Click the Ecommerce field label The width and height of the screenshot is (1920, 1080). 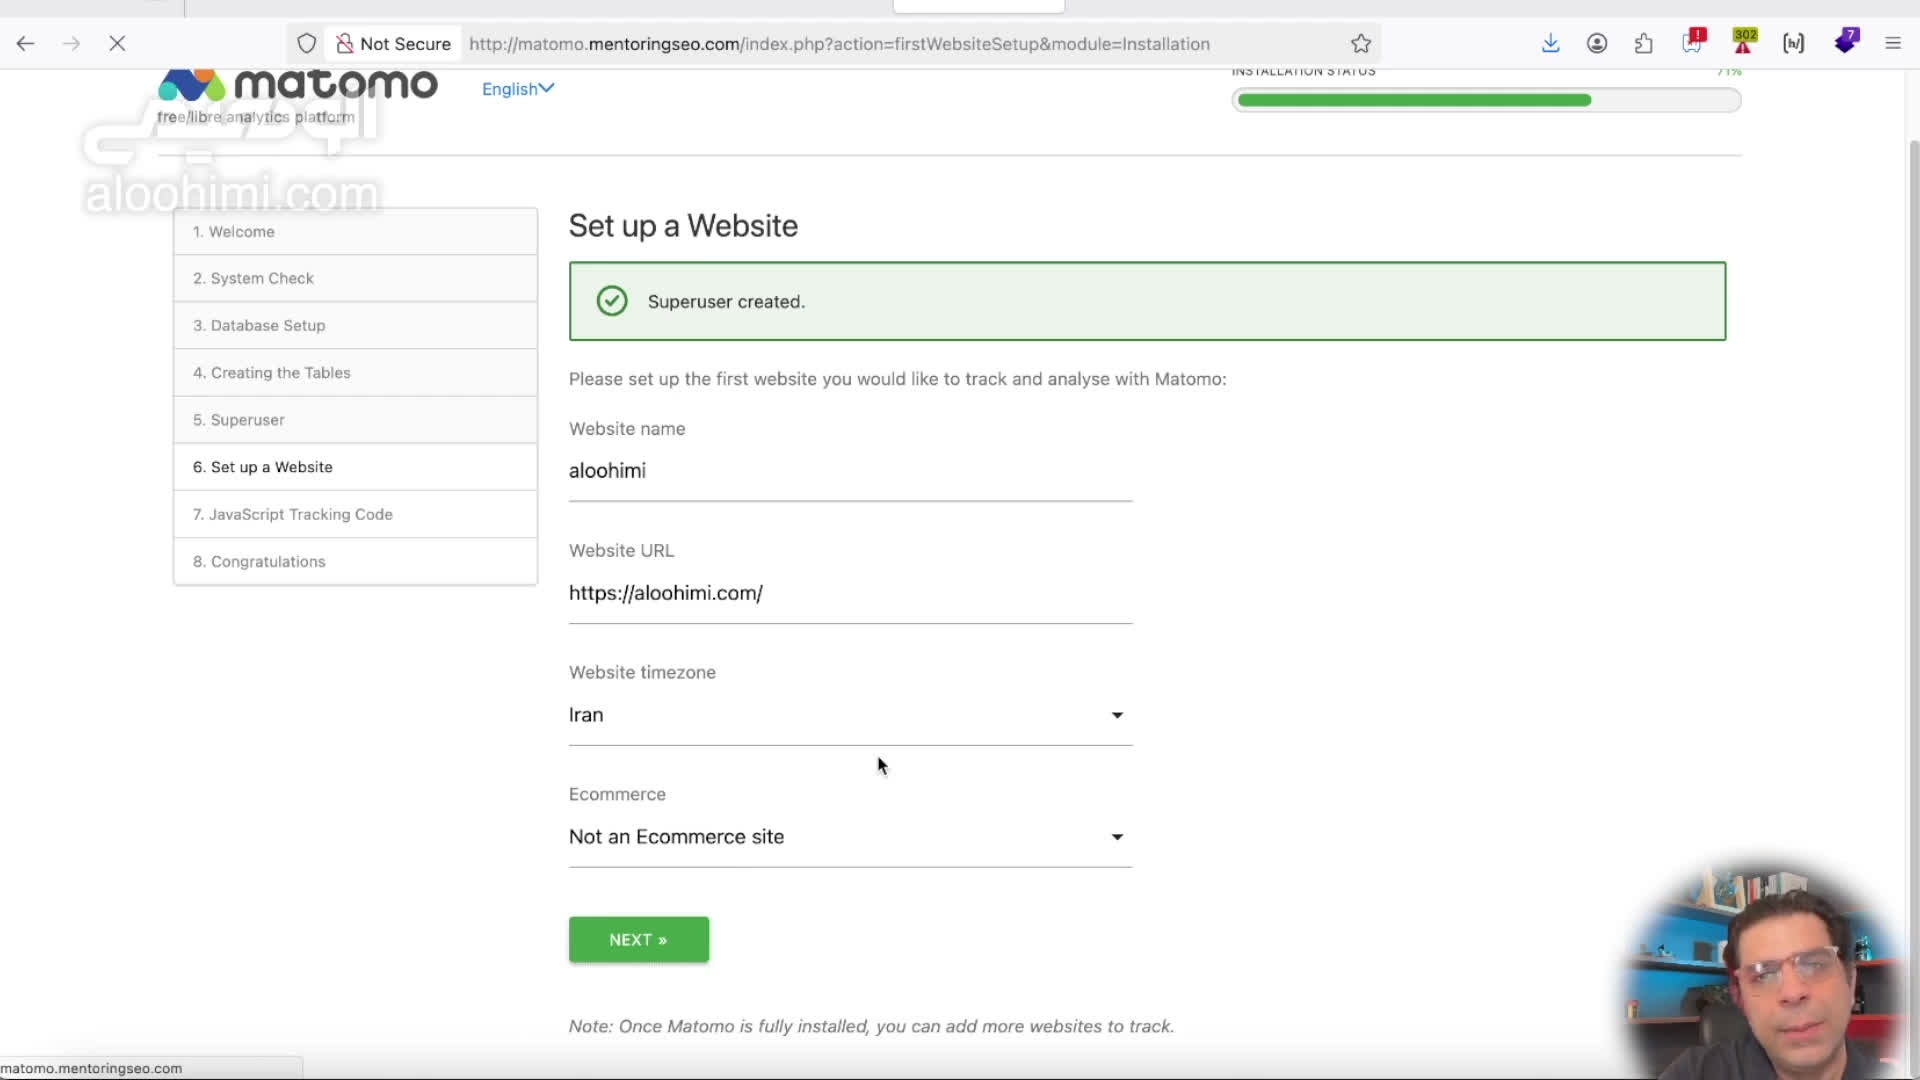pos(617,794)
